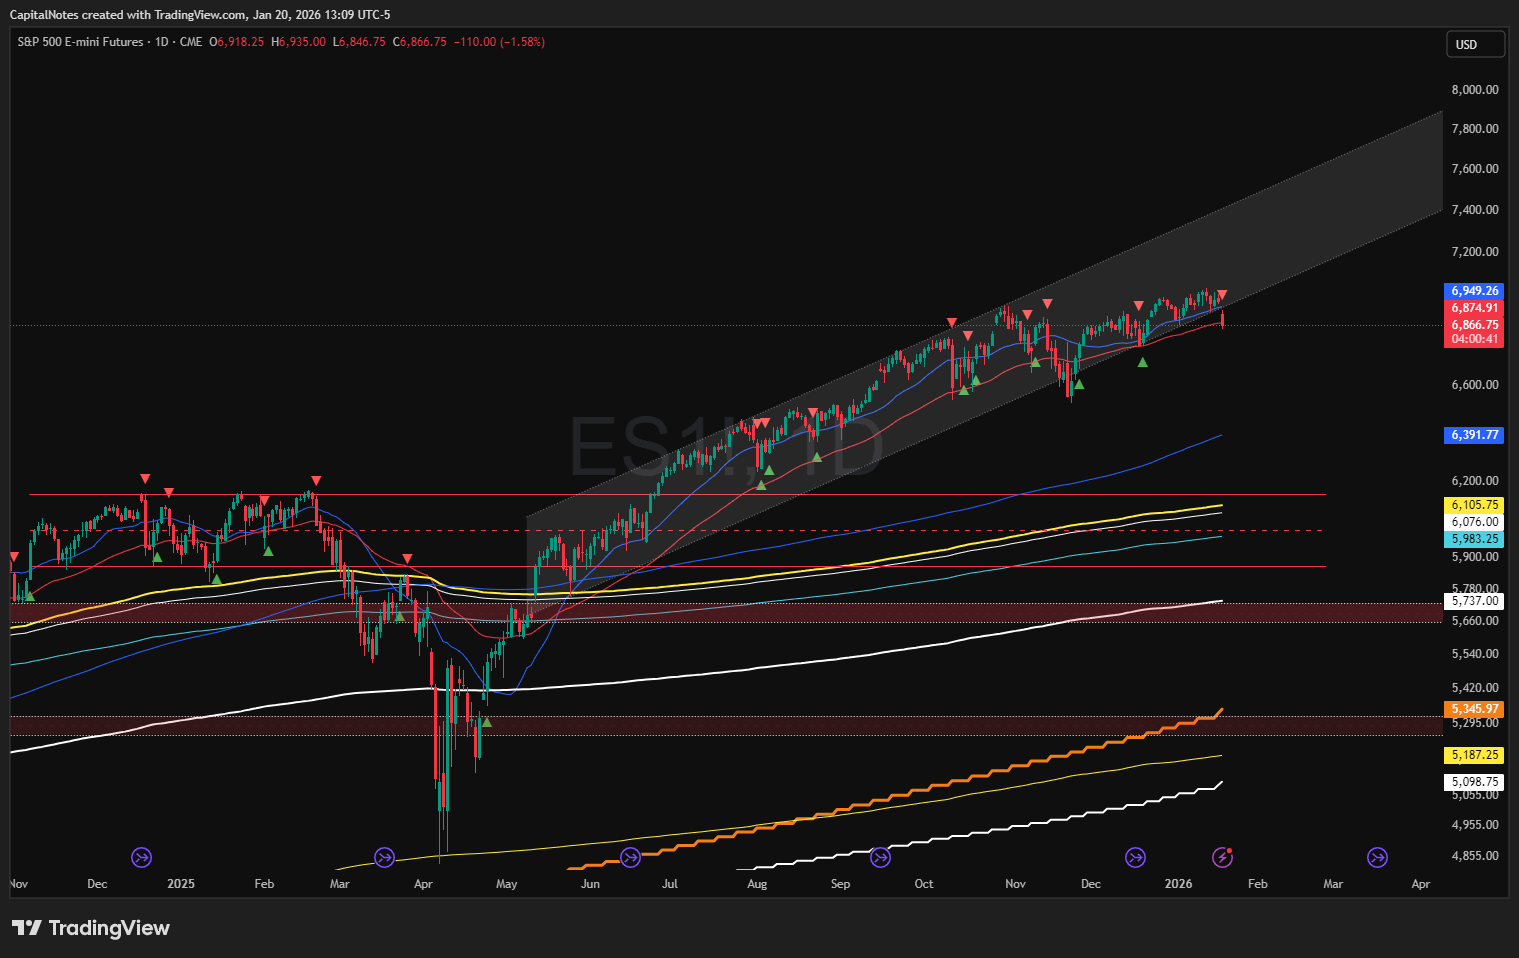
Task: Click the red current price label 6,866.75
Action: (x=1473, y=324)
